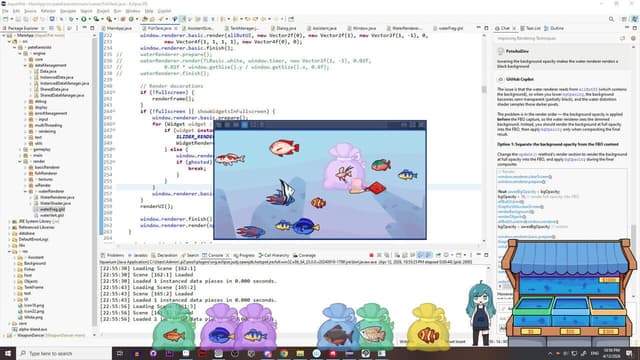Click the blue-roofed fish shop stall
The image size is (640, 360).
pos(569,292)
